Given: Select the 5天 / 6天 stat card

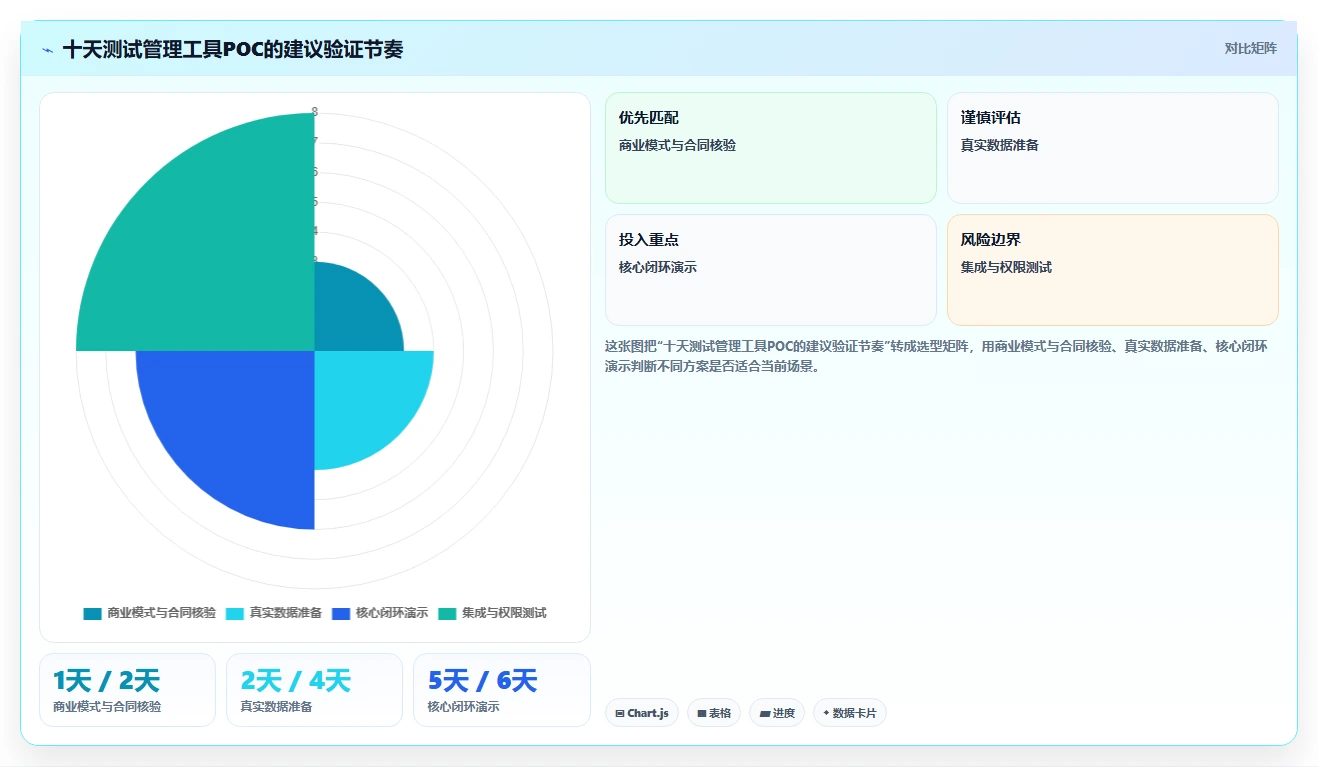Looking at the screenshot, I should point(501,690).
